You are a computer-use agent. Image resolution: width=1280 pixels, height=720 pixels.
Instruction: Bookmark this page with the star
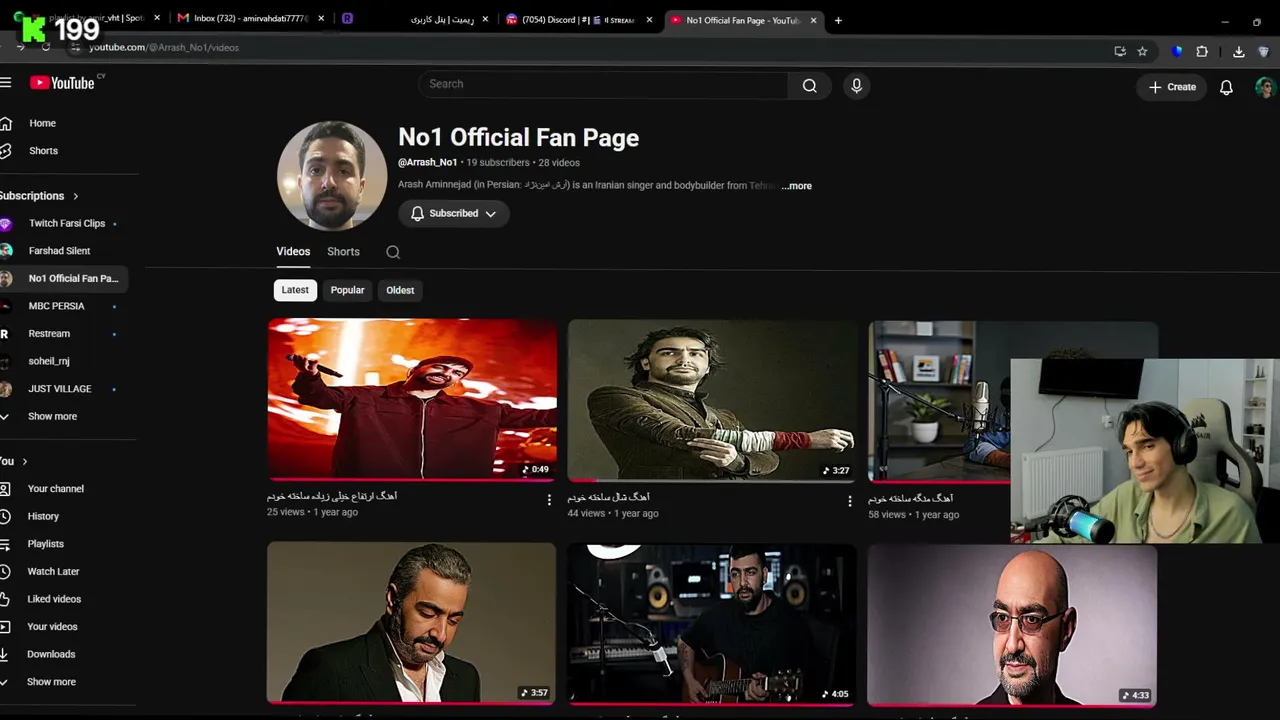tap(1142, 51)
